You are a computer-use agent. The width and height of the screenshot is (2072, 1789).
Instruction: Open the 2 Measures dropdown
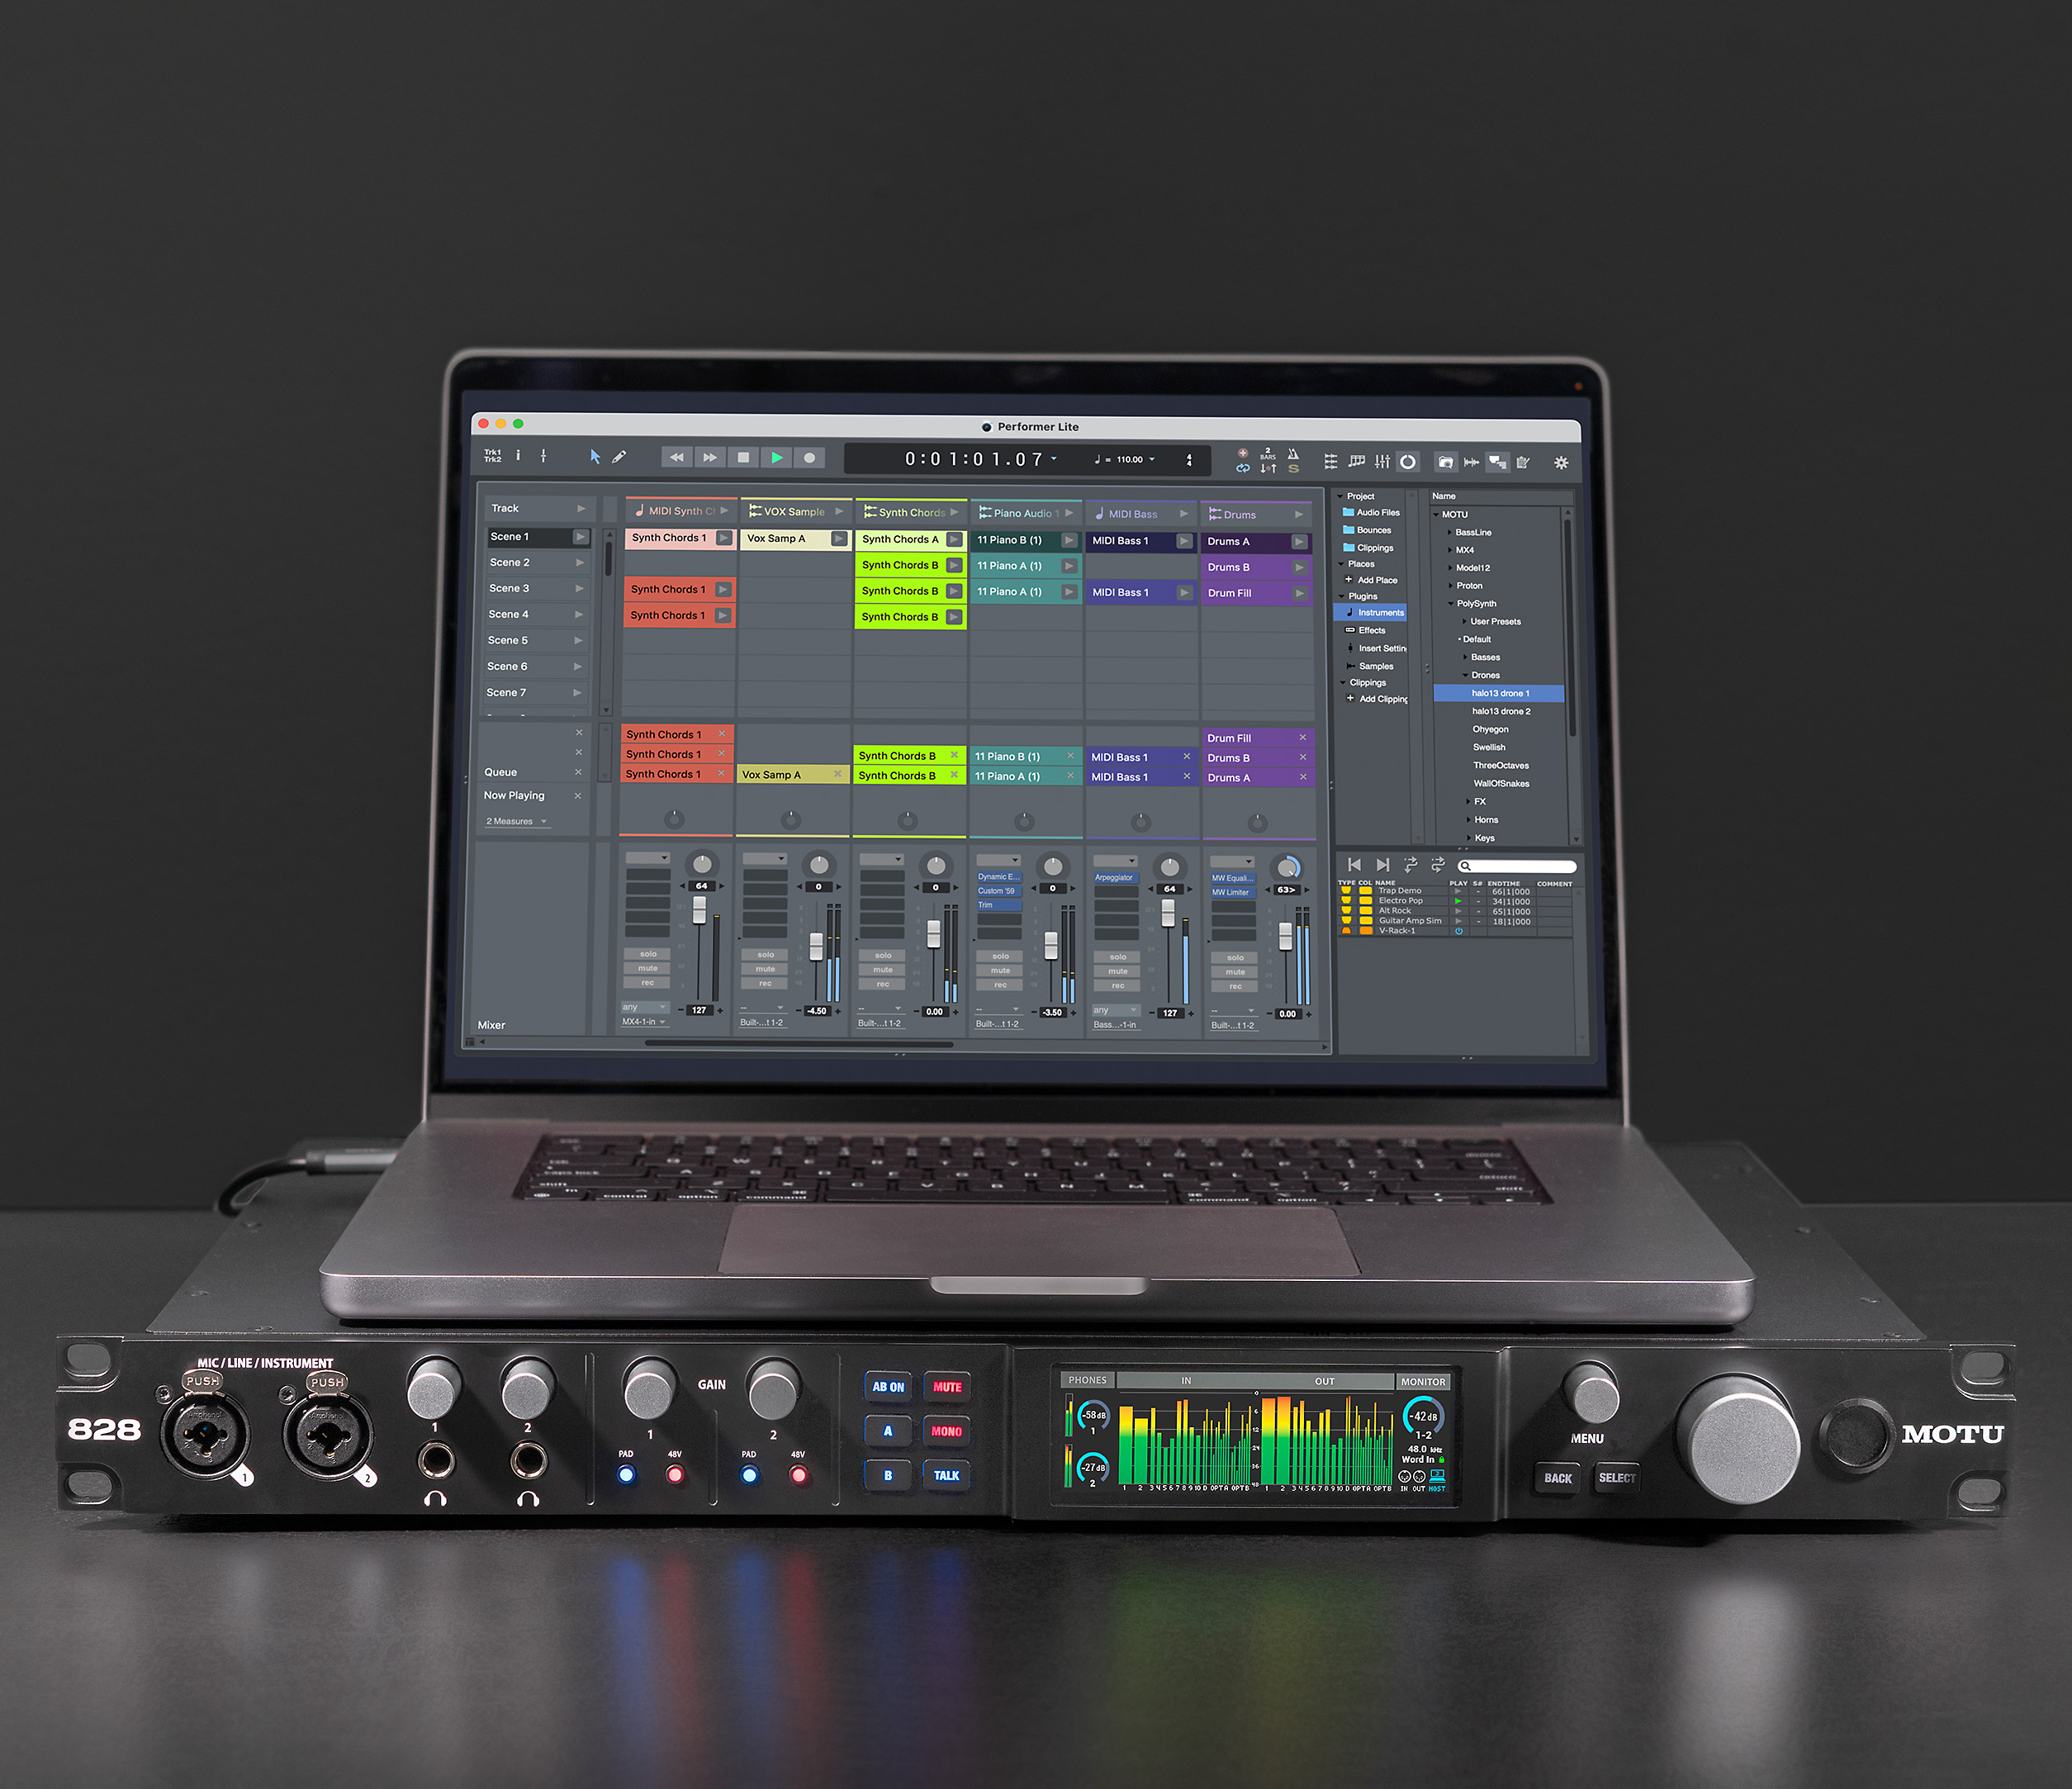coord(516,821)
